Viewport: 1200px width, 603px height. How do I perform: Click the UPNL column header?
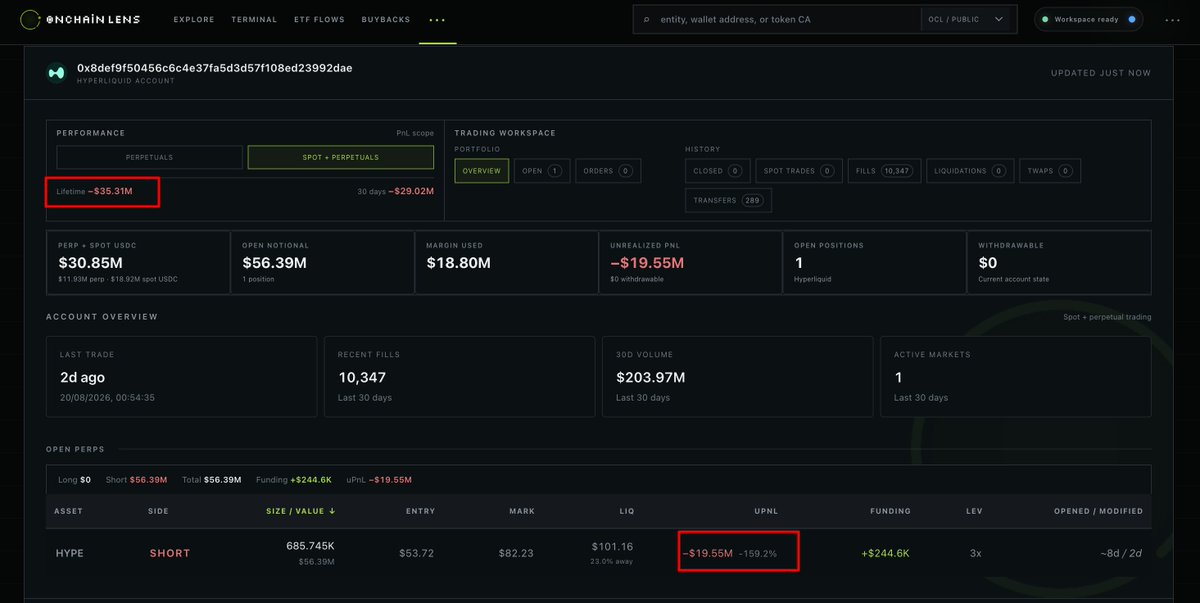[x=766, y=511]
